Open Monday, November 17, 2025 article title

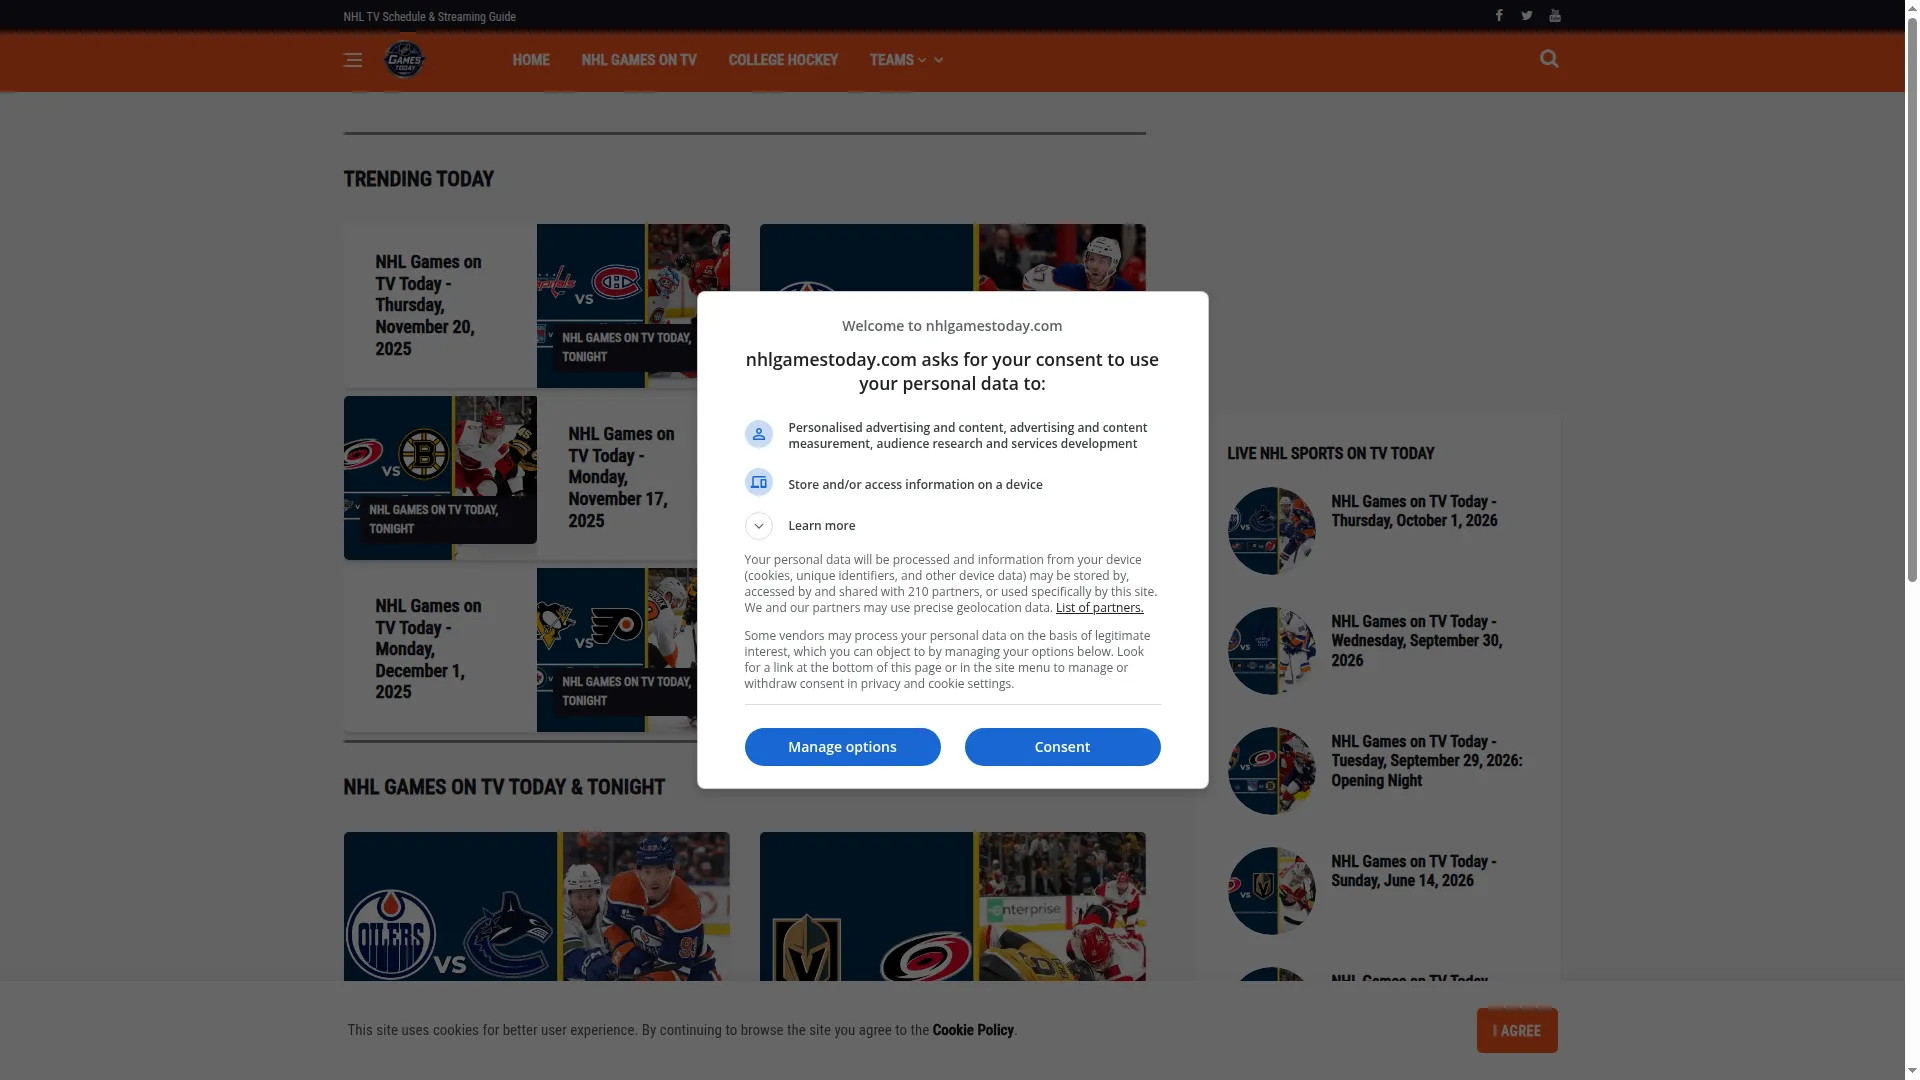point(622,477)
